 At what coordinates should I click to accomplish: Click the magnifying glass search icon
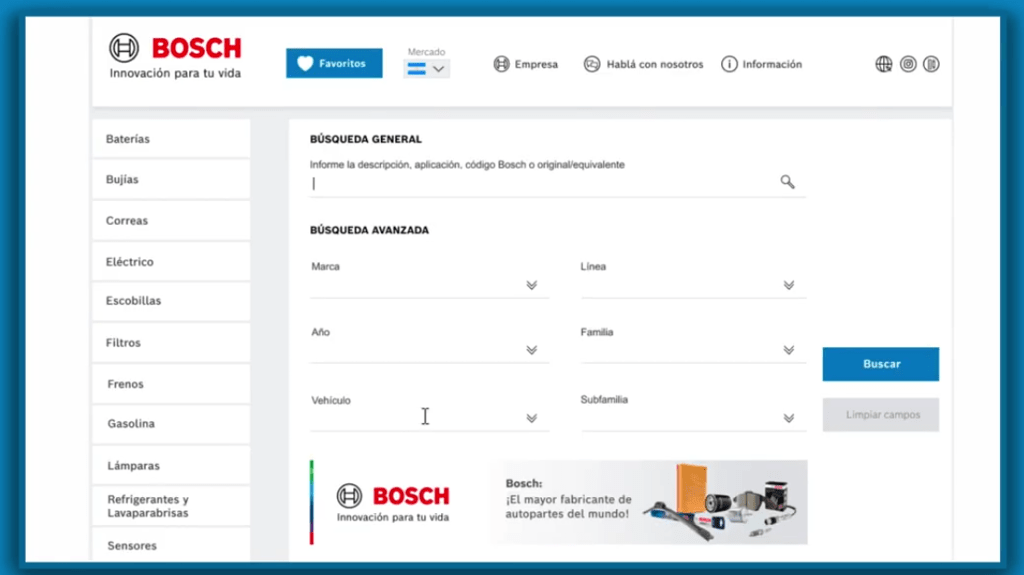coord(788,182)
